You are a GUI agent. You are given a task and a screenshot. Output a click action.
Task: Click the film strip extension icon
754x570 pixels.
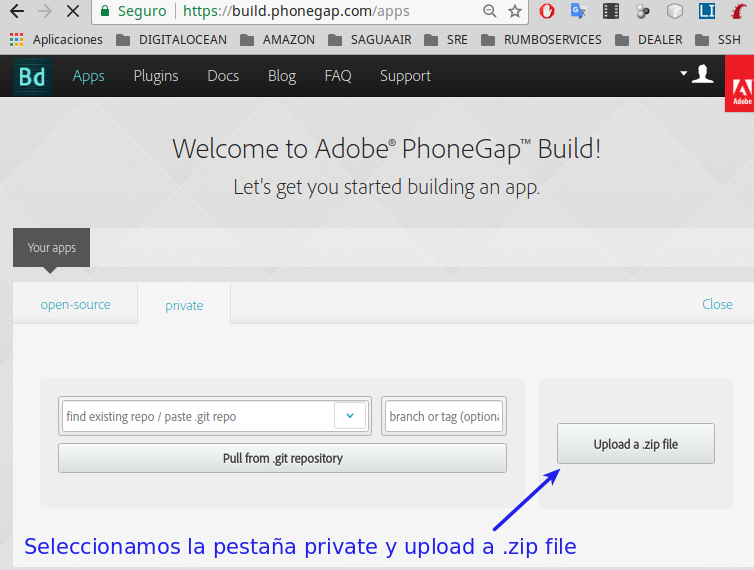(x=611, y=11)
